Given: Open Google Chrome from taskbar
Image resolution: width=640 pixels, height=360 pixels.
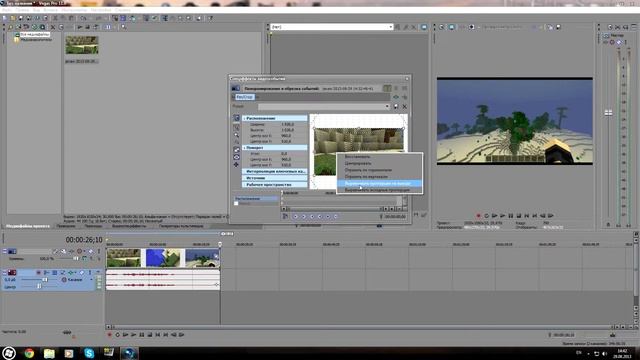Looking at the screenshot, I should tap(29, 353).
